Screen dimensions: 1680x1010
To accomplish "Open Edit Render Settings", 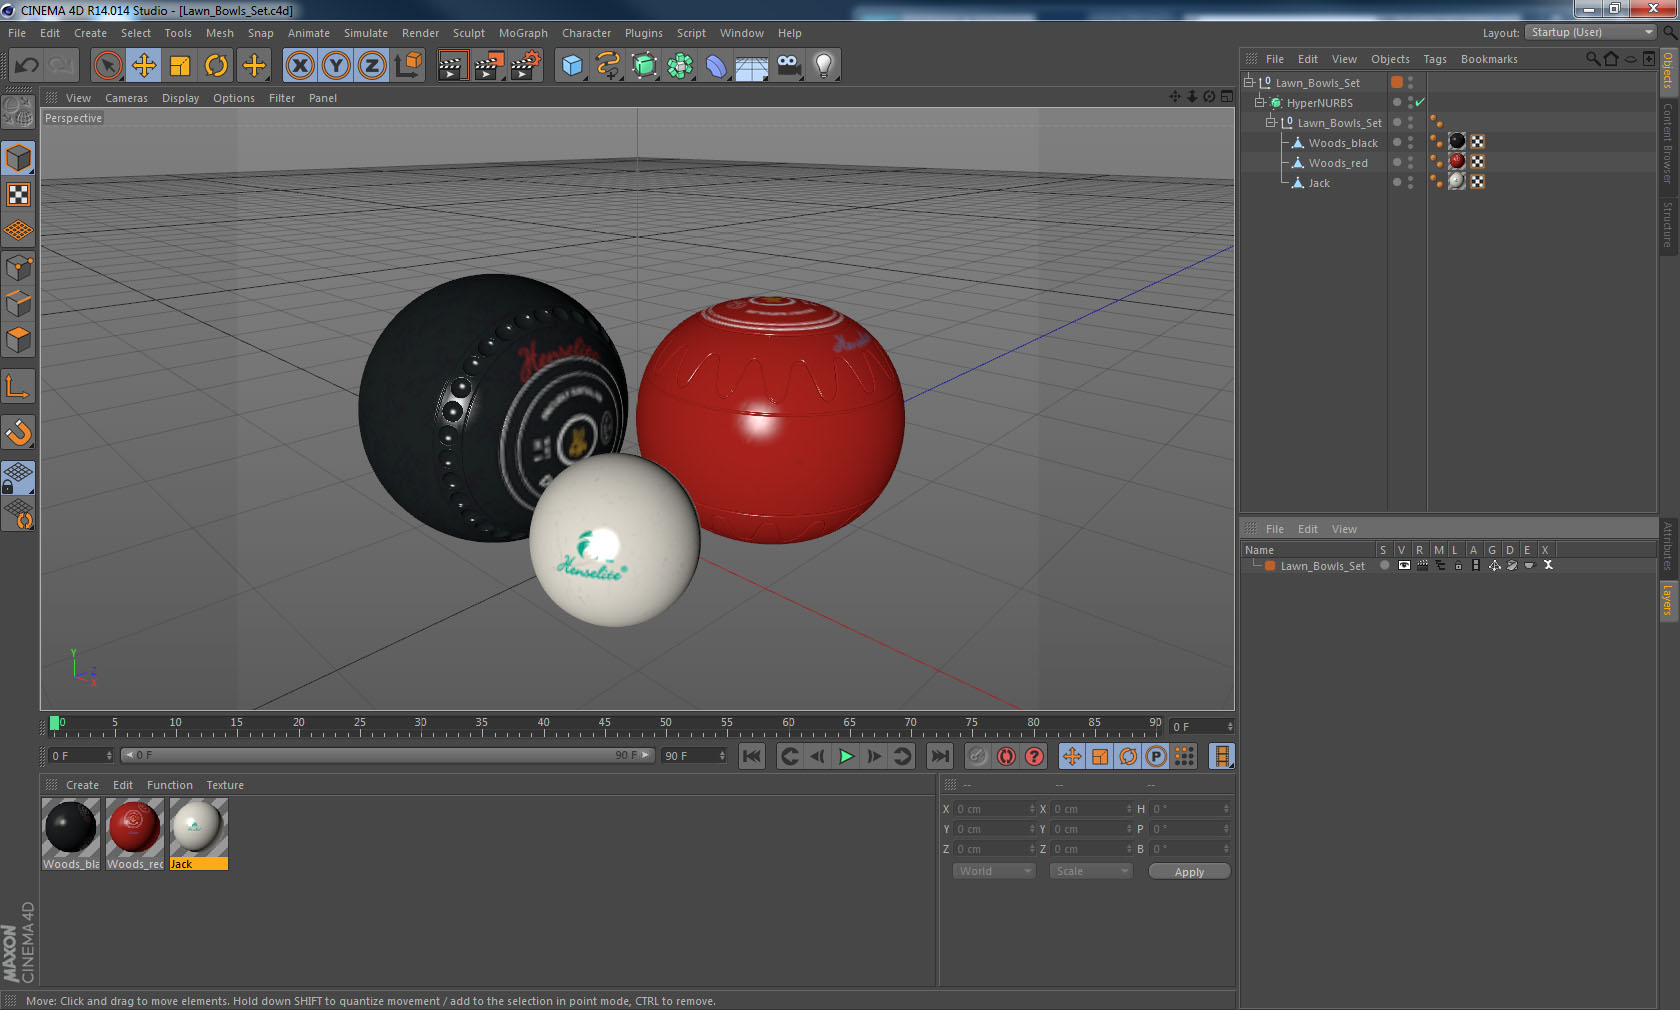I will [526, 66].
